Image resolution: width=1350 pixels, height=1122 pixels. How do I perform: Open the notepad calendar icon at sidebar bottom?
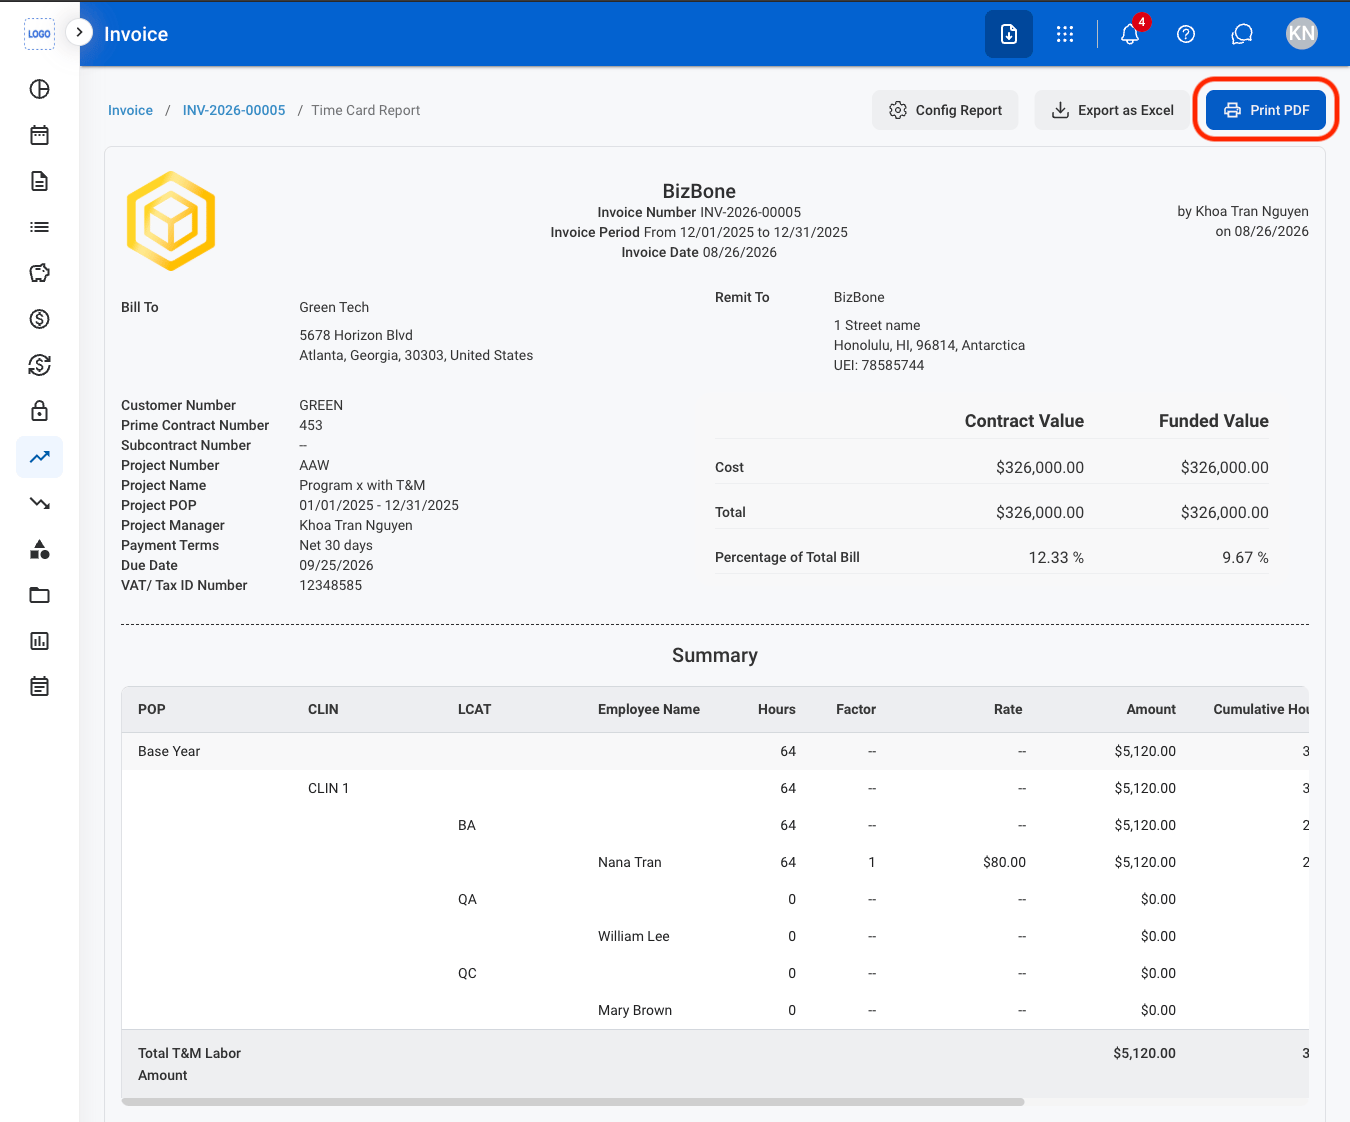coord(39,687)
